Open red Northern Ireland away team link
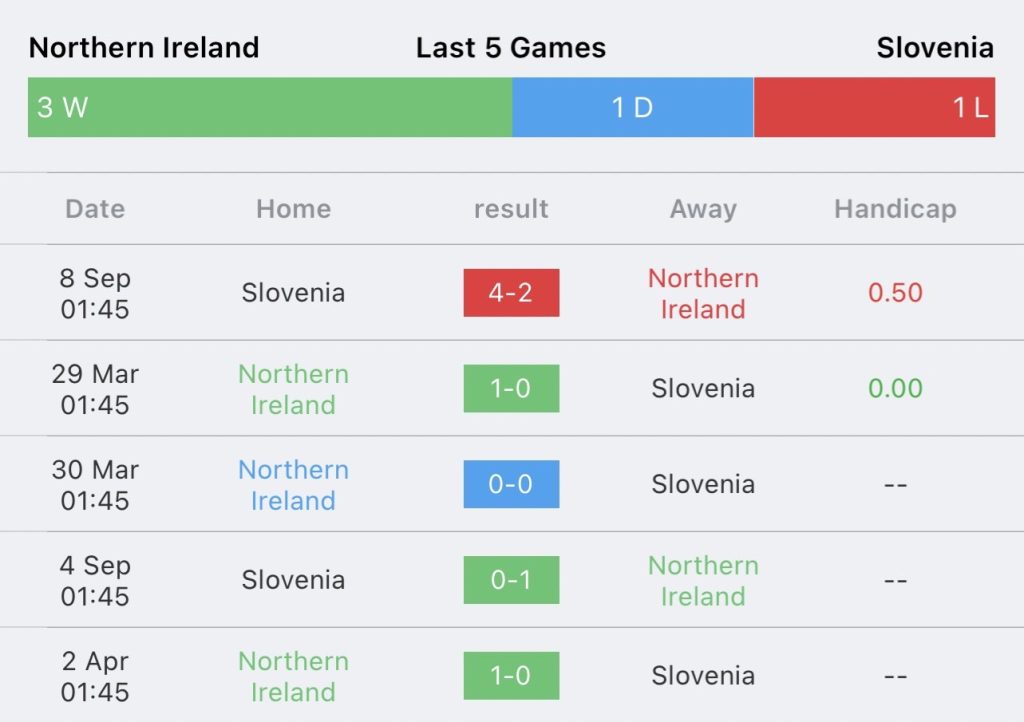Viewport: 1024px width, 722px height. point(703,294)
